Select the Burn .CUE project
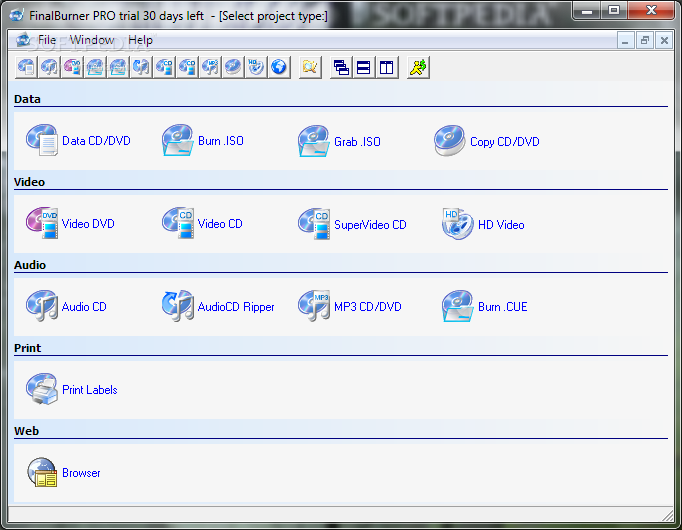This screenshot has width=682, height=530. [485, 307]
